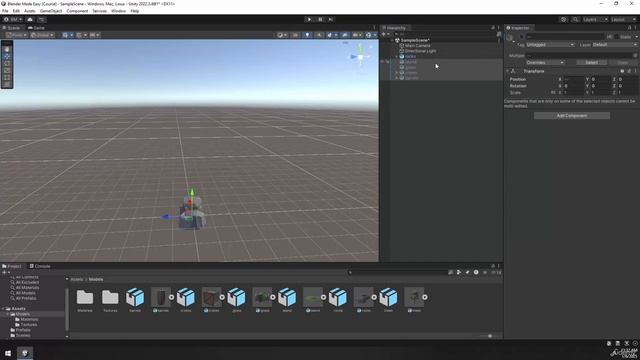Image resolution: width=640 pixels, height=360 pixels.
Task: Click the Position Y field
Action: pyautogui.click(x=599, y=79)
